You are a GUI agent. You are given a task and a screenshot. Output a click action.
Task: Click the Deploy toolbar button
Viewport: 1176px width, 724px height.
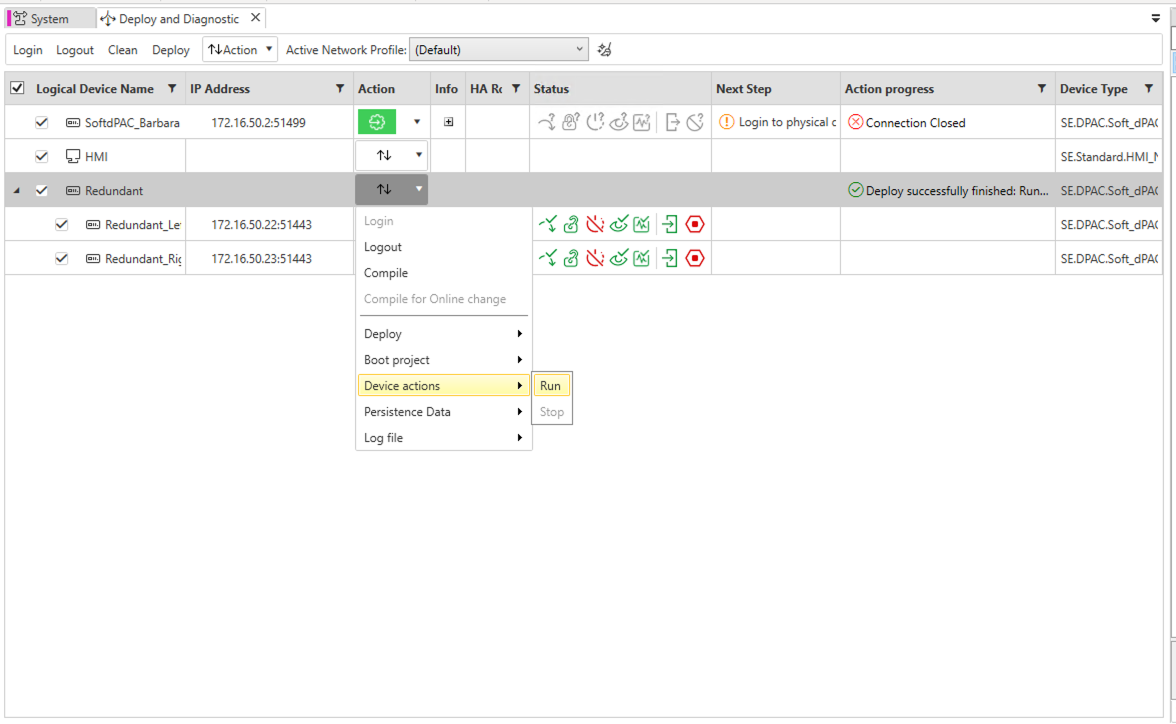coord(171,50)
